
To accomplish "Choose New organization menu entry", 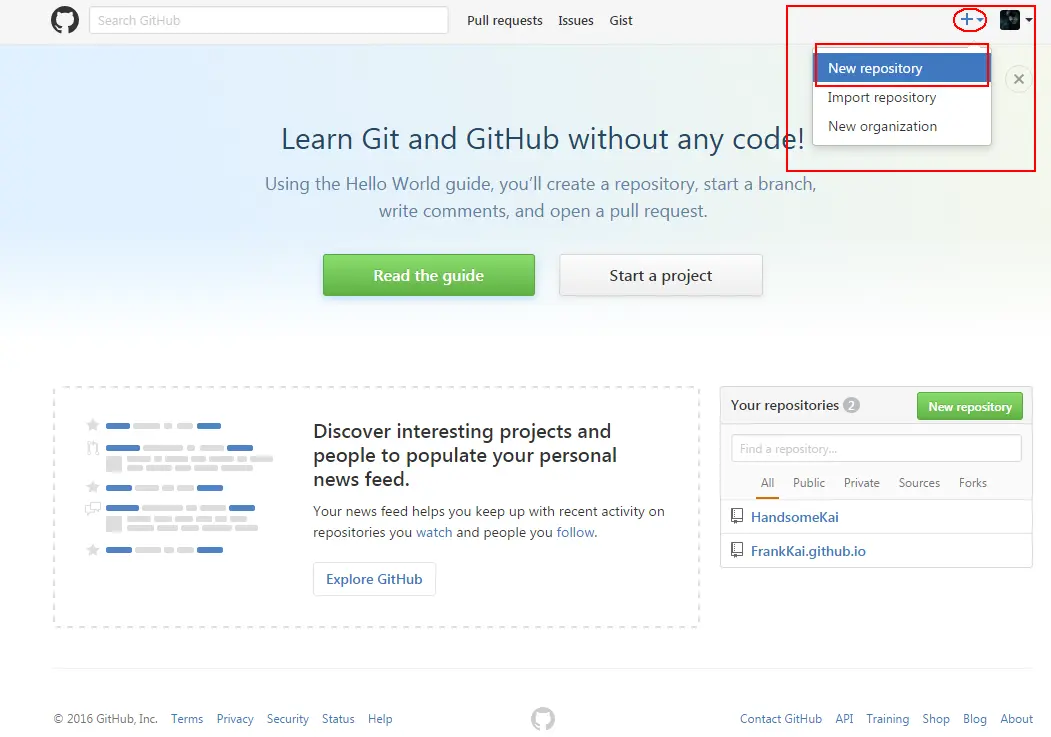I will point(902,127).
